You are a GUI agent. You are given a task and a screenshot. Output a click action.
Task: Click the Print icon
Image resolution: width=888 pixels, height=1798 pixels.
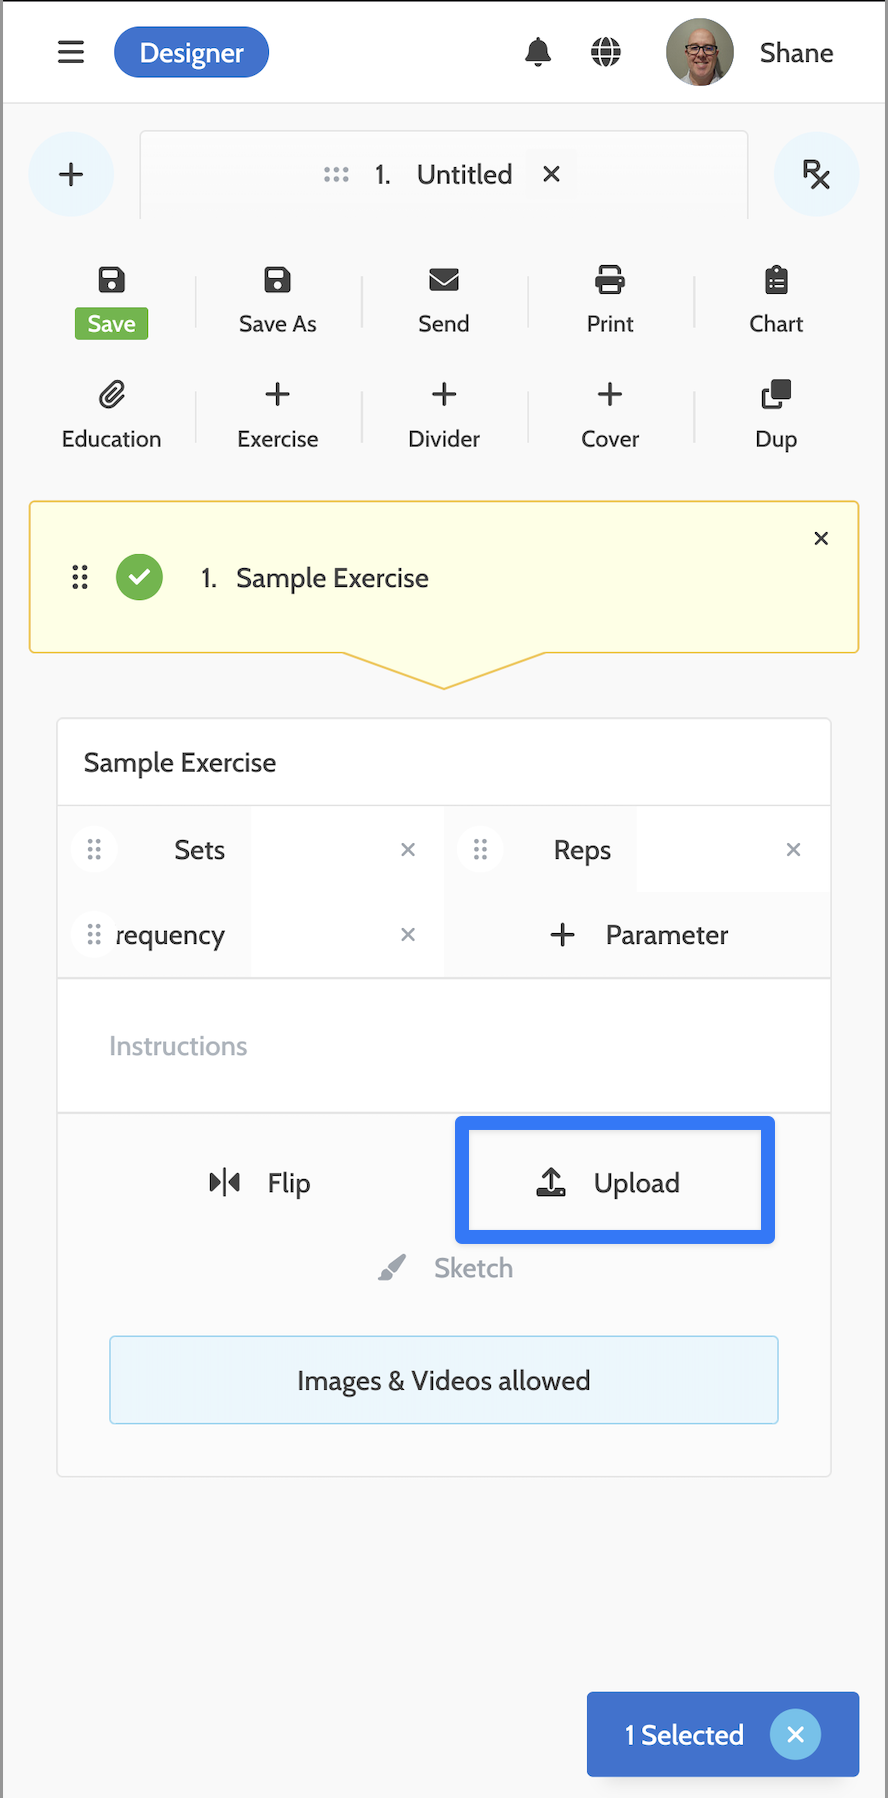[x=610, y=280]
